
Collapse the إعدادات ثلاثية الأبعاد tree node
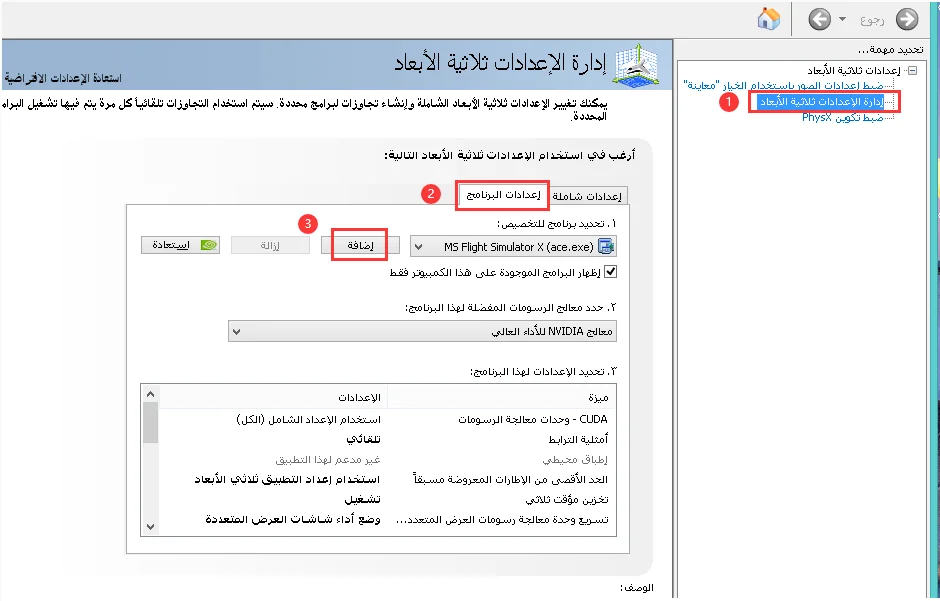(x=912, y=71)
